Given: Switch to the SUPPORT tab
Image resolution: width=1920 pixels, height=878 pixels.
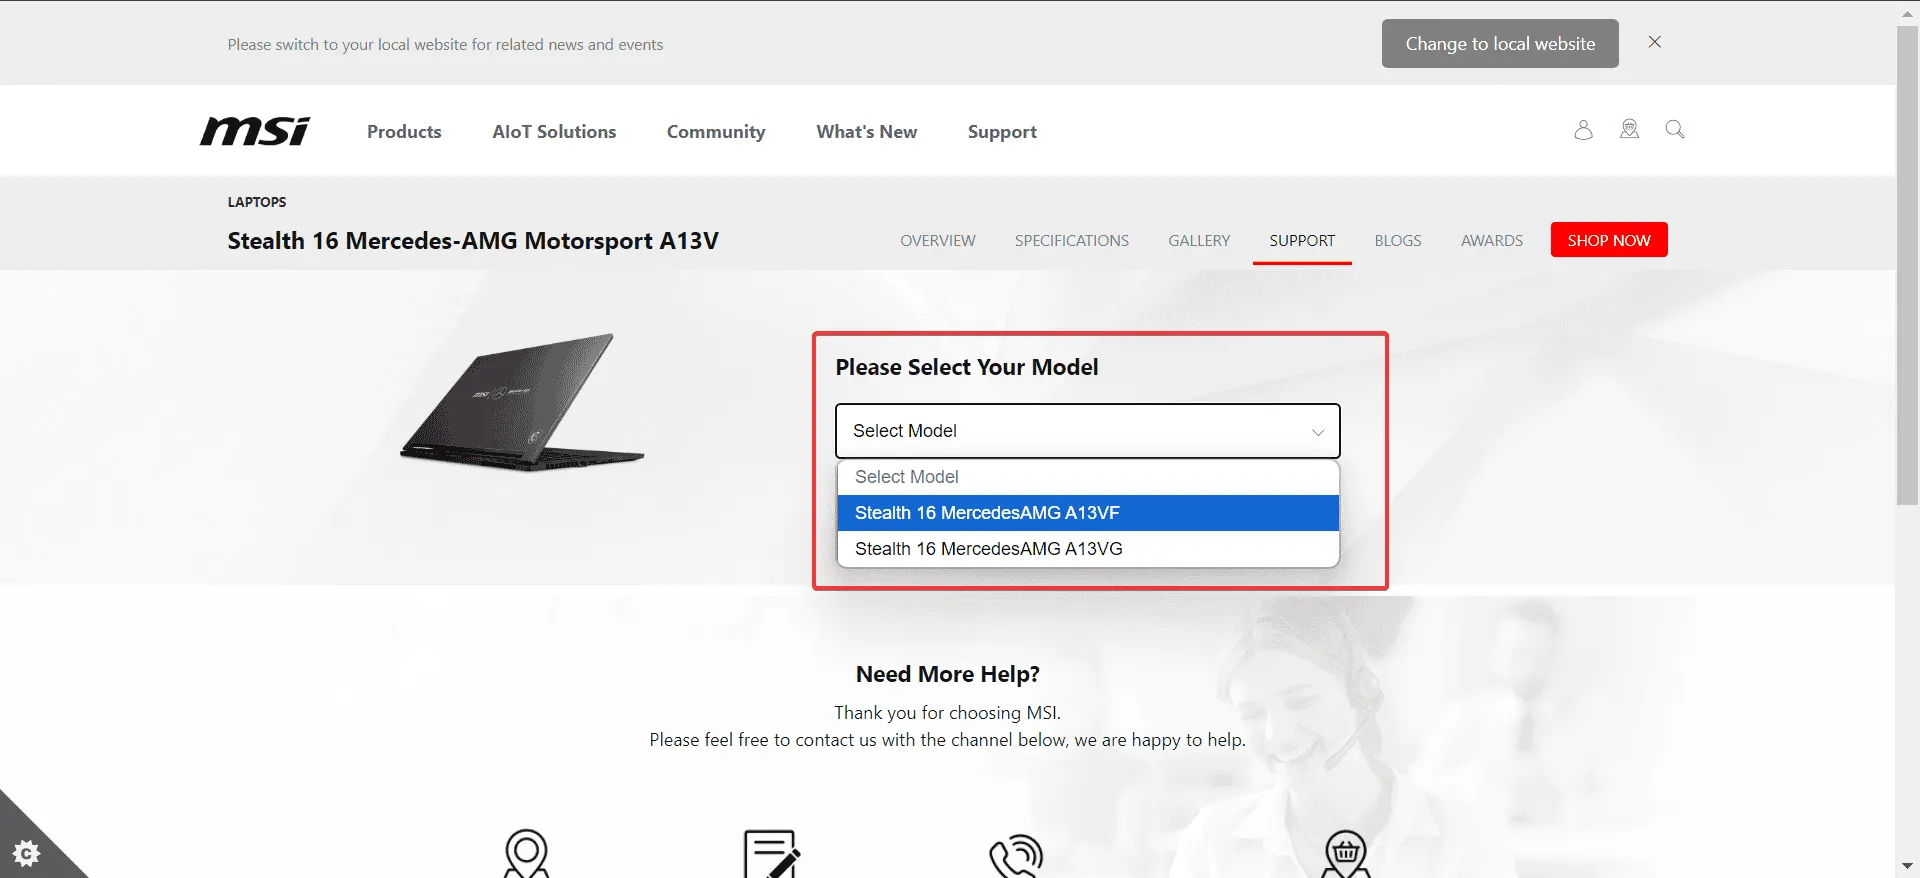Looking at the screenshot, I should tap(1302, 241).
